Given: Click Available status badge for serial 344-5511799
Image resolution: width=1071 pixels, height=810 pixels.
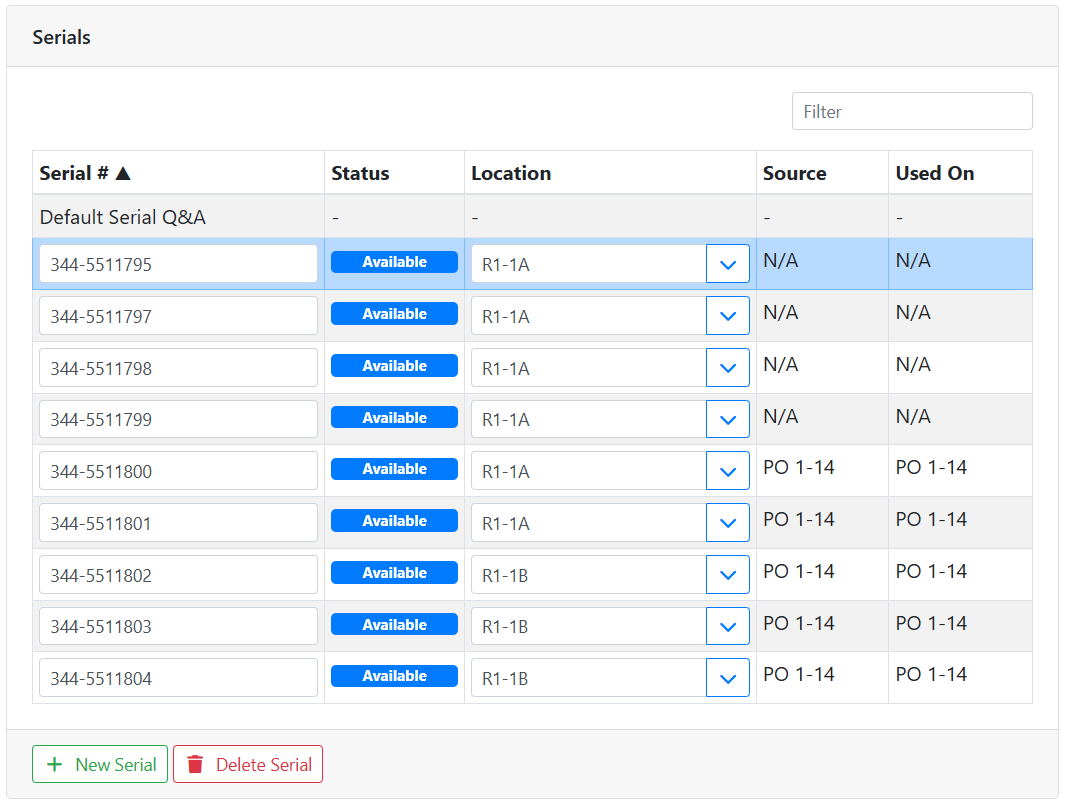Looking at the screenshot, I should click(394, 418).
